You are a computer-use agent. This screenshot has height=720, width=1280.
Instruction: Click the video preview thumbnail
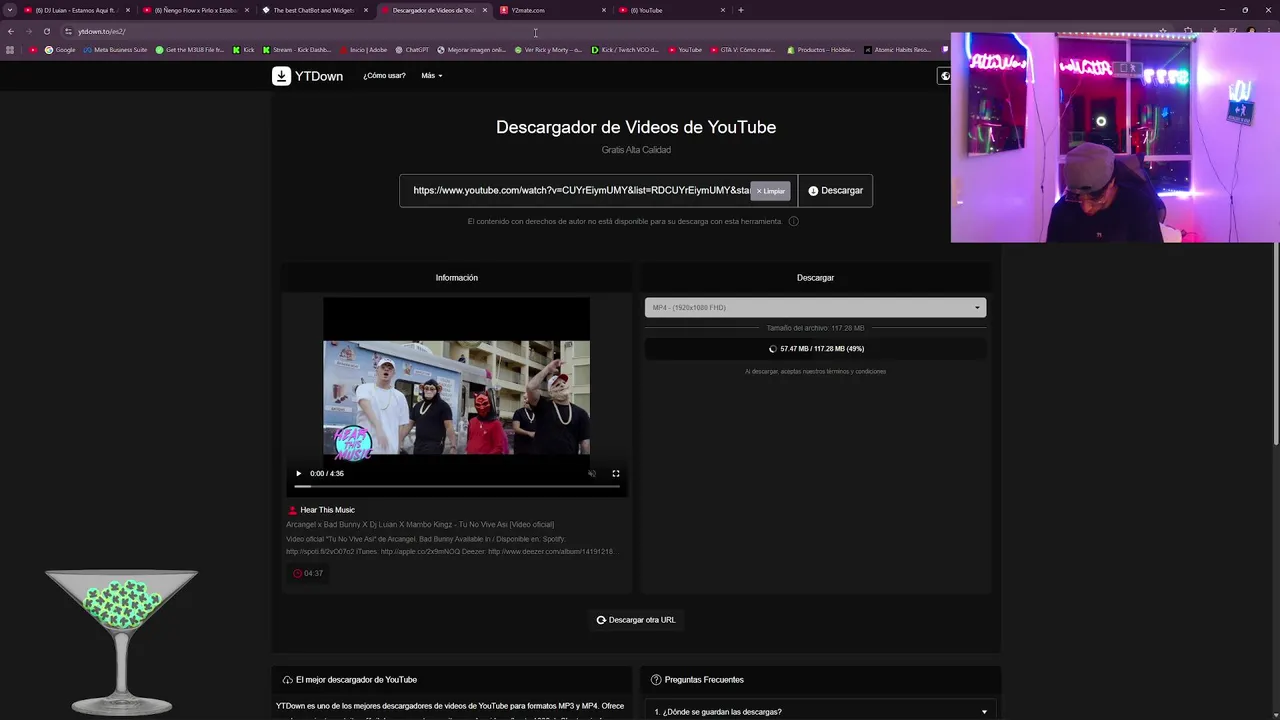(x=456, y=398)
